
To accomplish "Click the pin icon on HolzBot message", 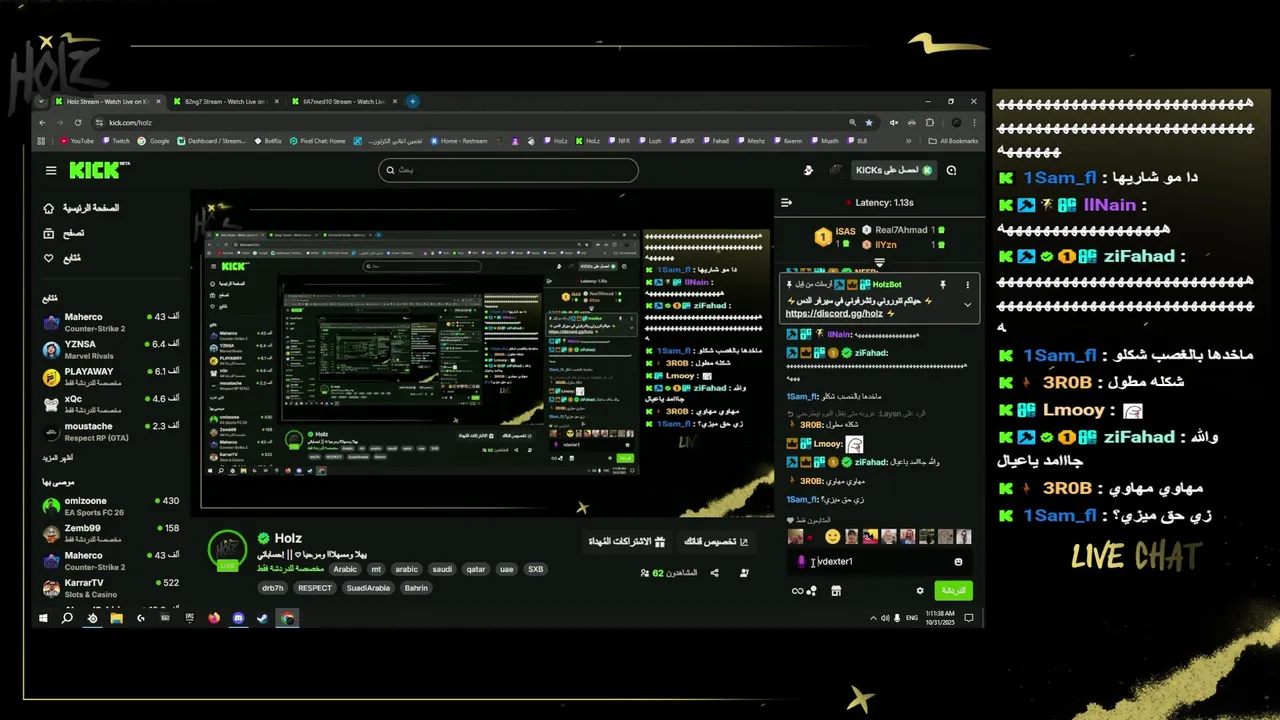I will click(943, 284).
